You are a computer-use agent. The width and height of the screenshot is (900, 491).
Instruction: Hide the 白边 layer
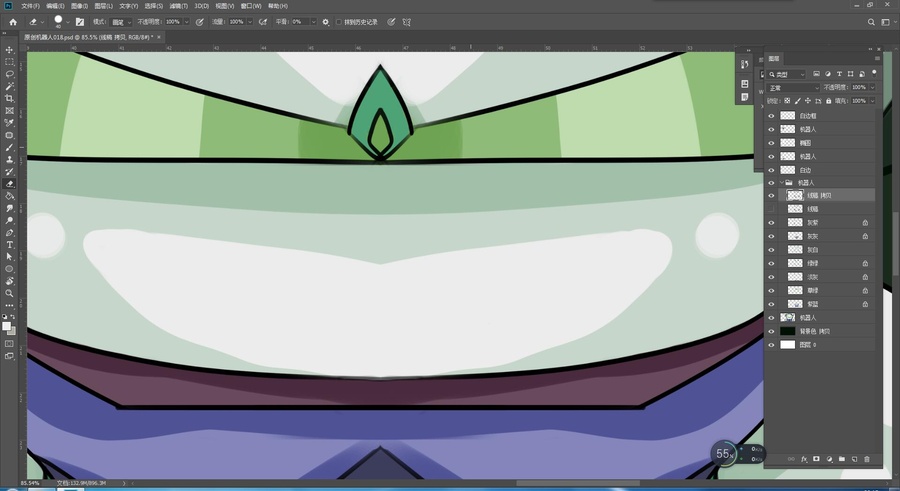pyautogui.click(x=771, y=170)
